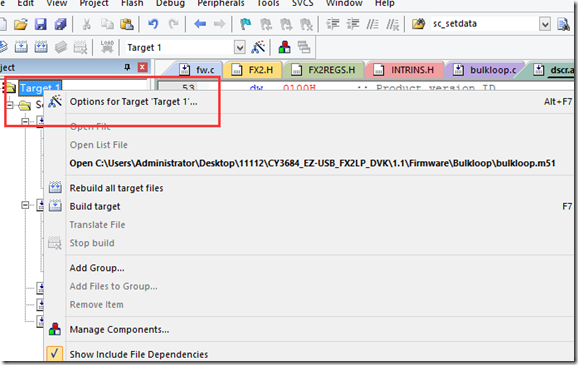Navigate forwards with the right arrow
This screenshot has width=578, height=365.
point(219,24)
